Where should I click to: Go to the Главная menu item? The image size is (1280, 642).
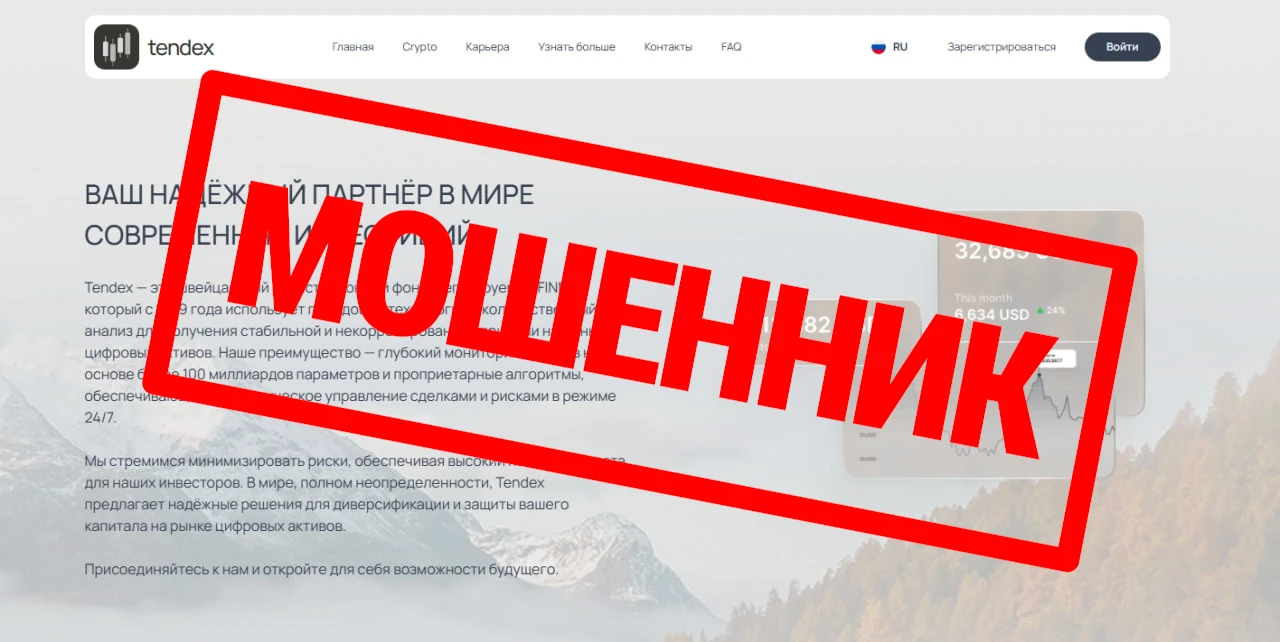[x=353, y=47]
